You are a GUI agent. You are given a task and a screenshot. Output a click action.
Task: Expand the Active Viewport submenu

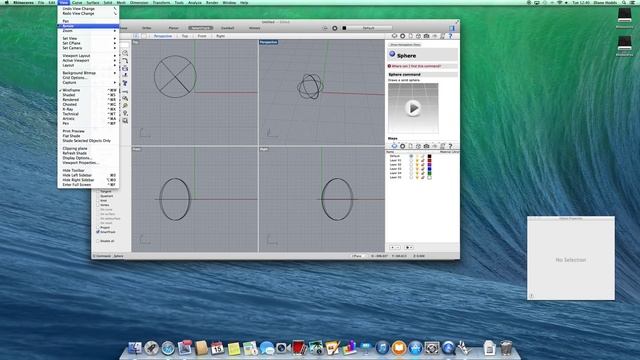pyautogui.click(x=88, y=60)
